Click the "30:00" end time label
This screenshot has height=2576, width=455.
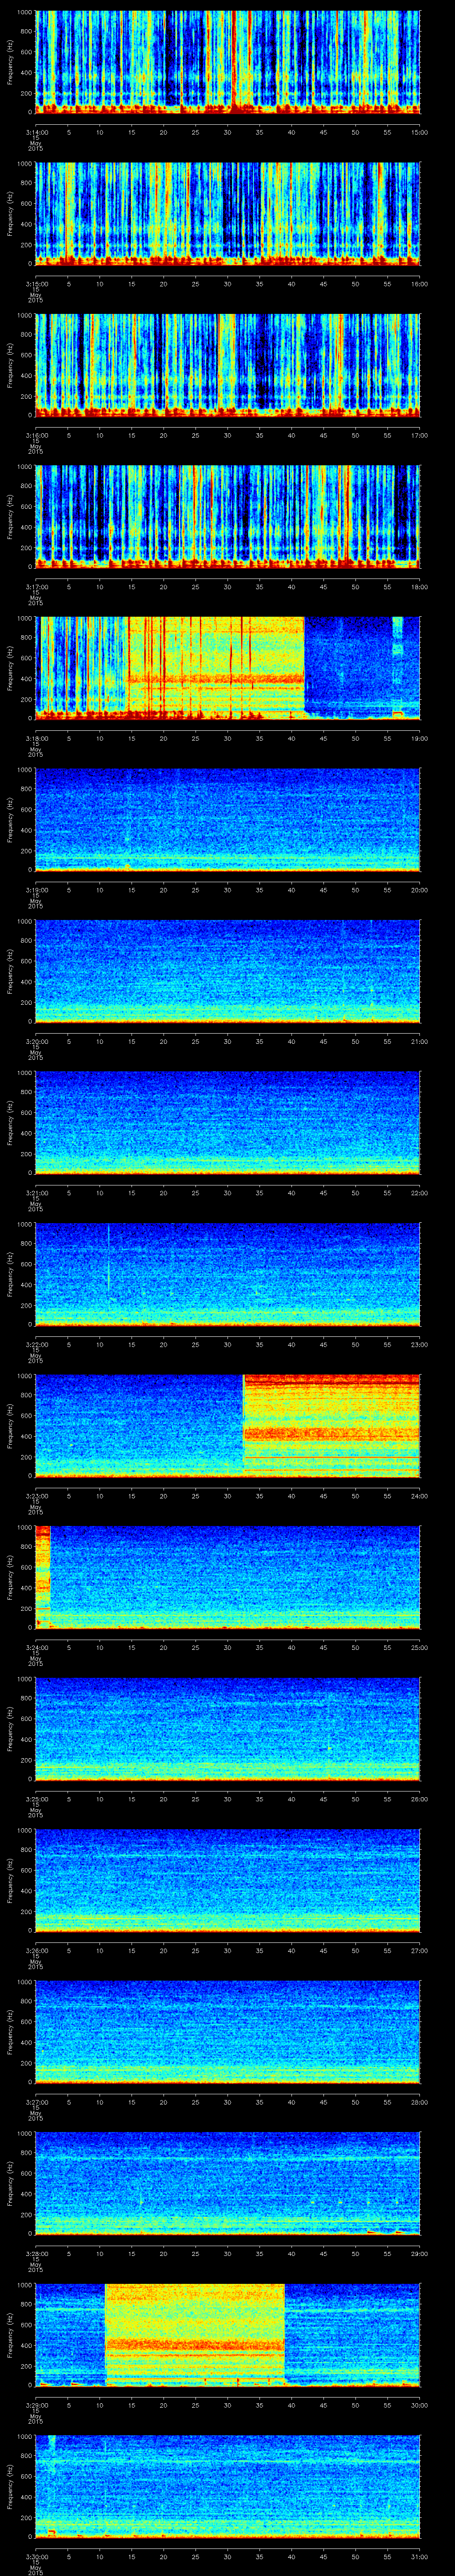[x=420, y=2404]
